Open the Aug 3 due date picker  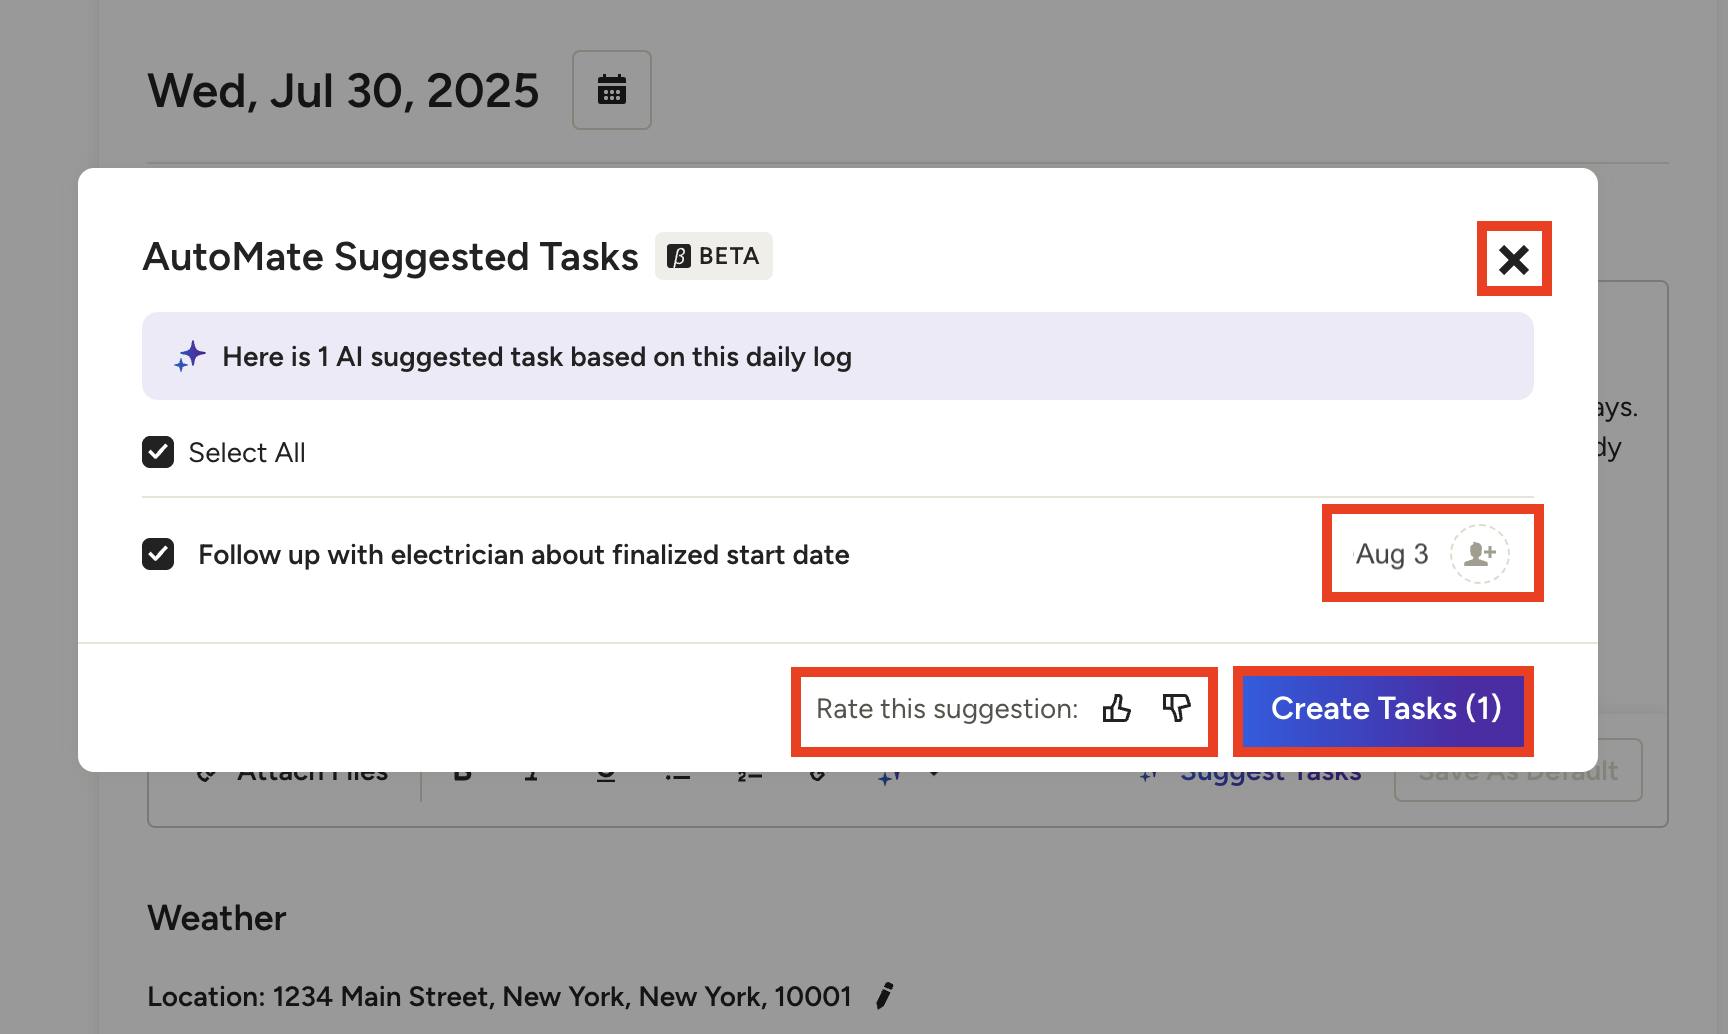[1391, 554]
